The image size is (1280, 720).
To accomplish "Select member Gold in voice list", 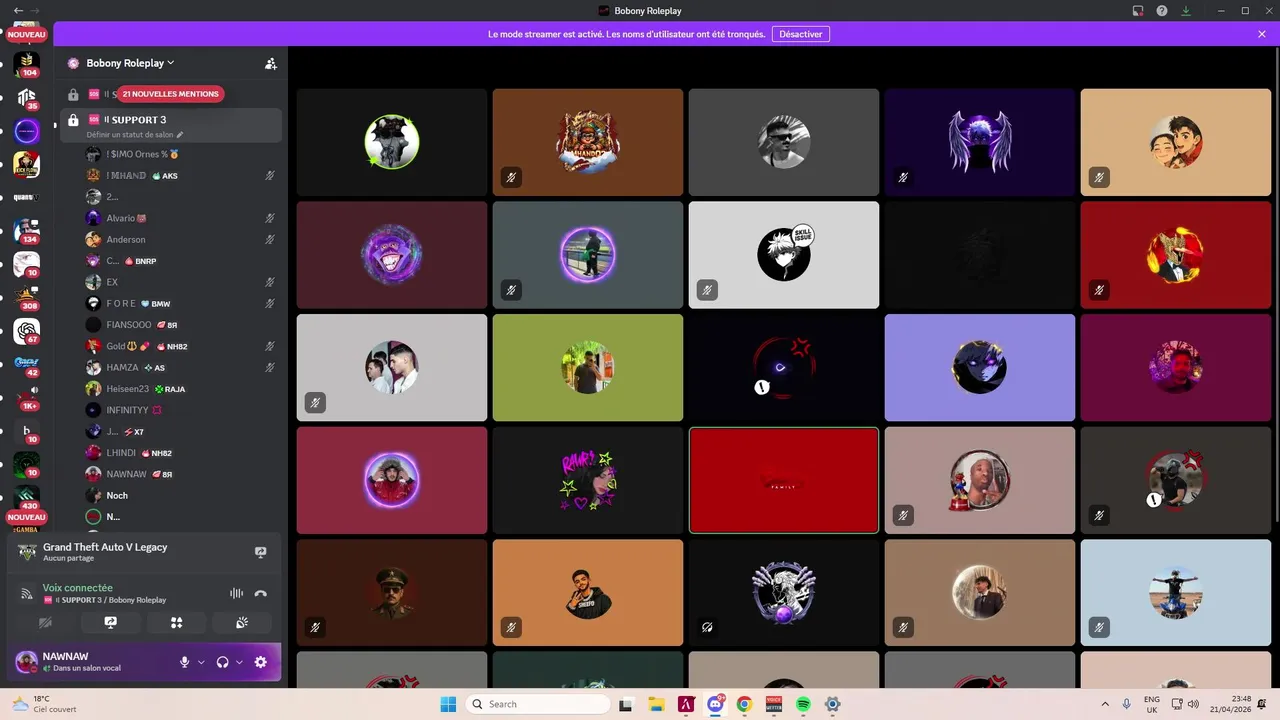I will [180, 346].
